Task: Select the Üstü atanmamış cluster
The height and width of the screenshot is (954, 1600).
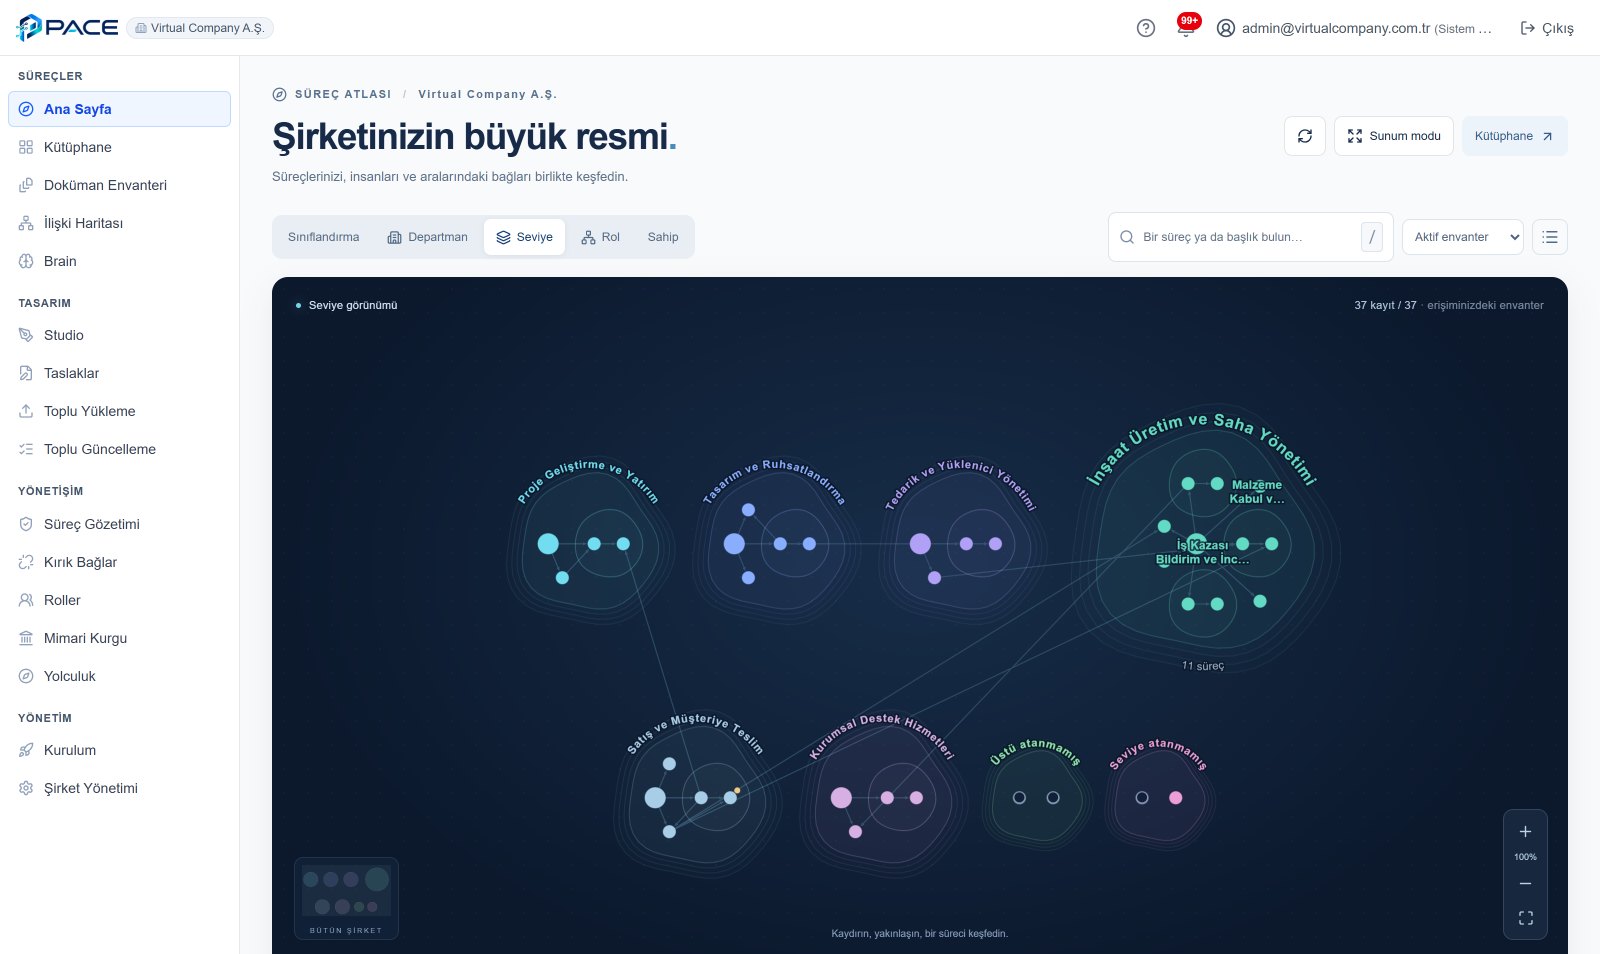Action: pyautogui.click(x=1036, y=797)
